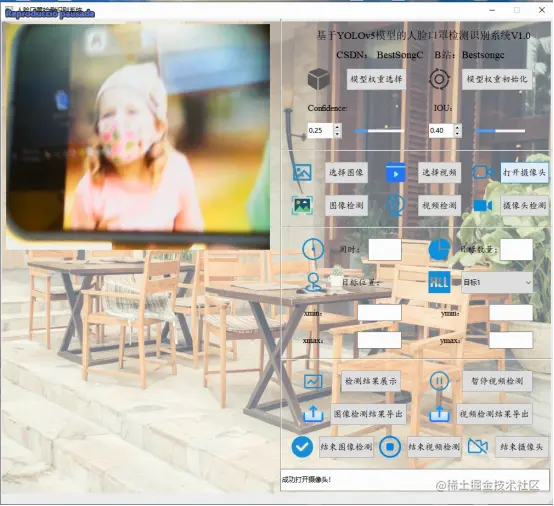Click the select image picture icon
554x506 pixels.
[x=302, y=172]
